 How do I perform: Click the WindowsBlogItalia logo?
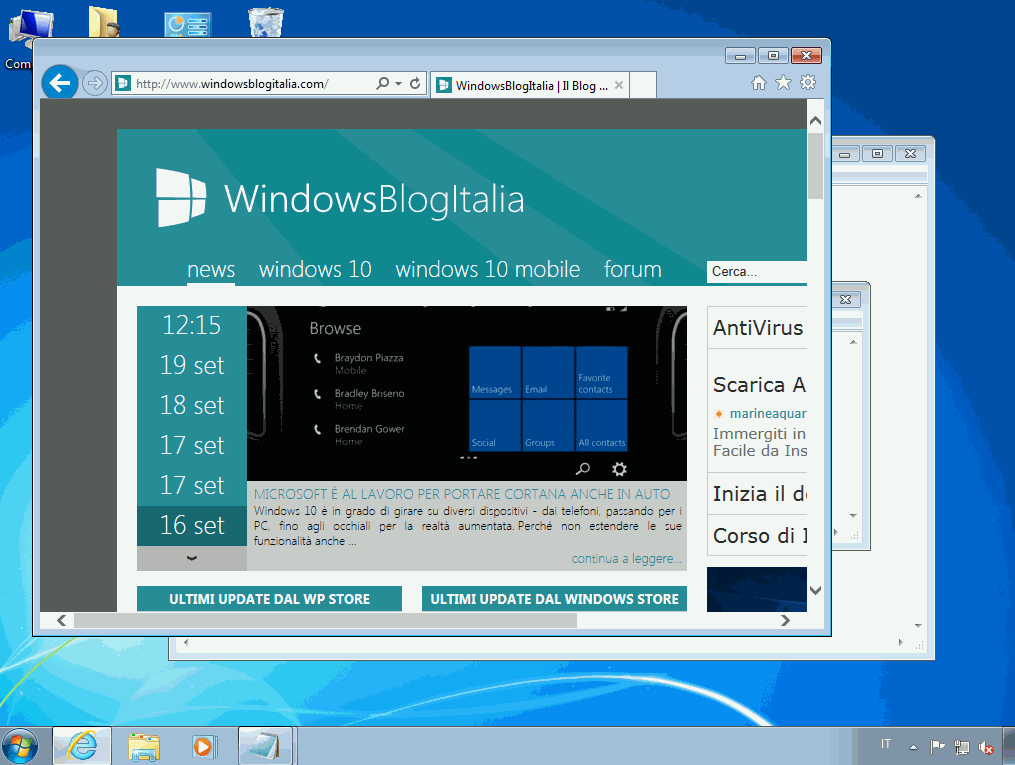pyautogui.click(x=340, y=197)
